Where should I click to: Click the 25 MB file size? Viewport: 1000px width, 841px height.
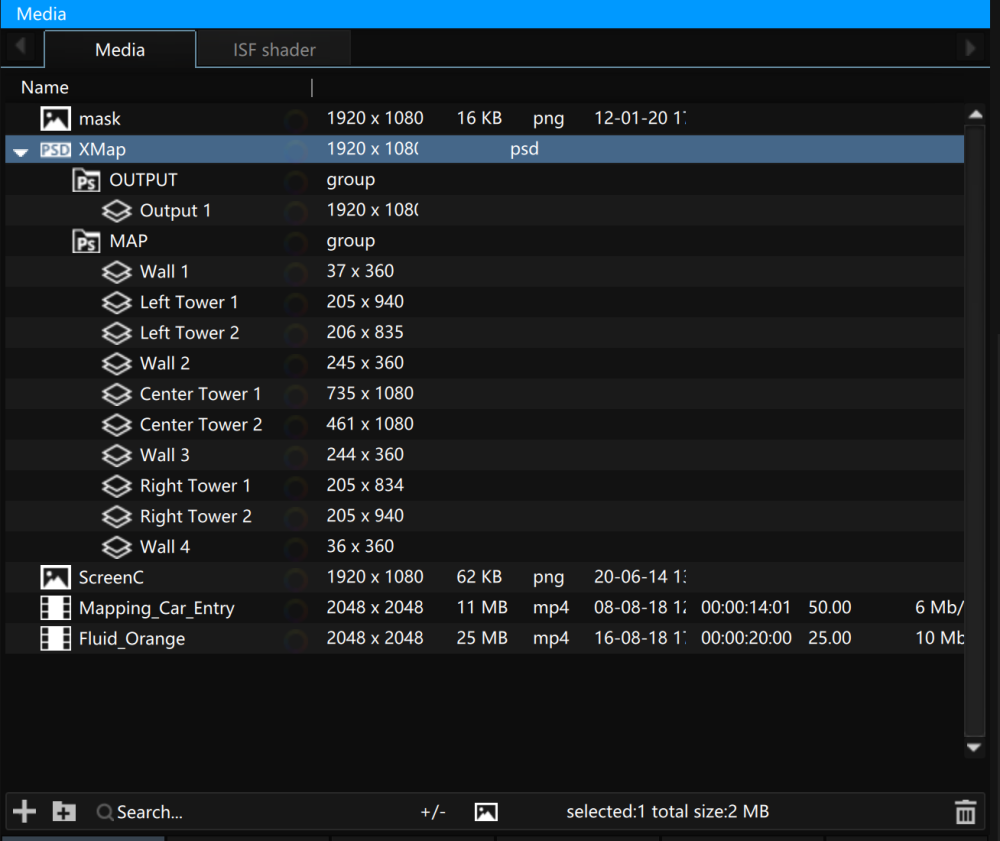pos(482,638)
